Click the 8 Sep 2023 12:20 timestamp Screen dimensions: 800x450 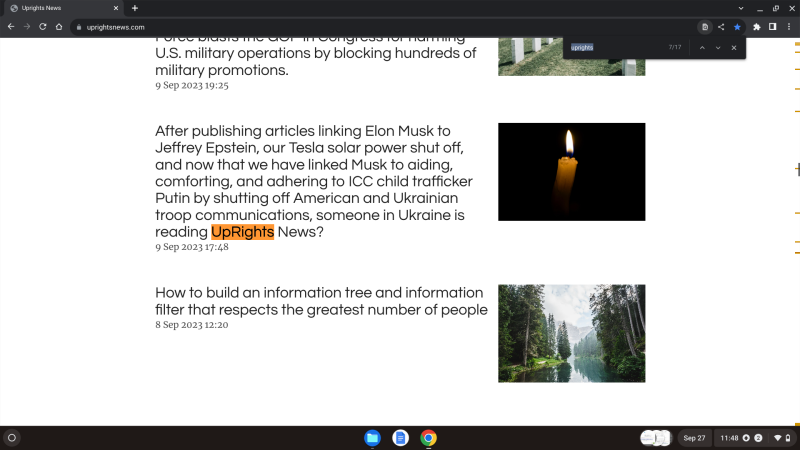point(192,325)
